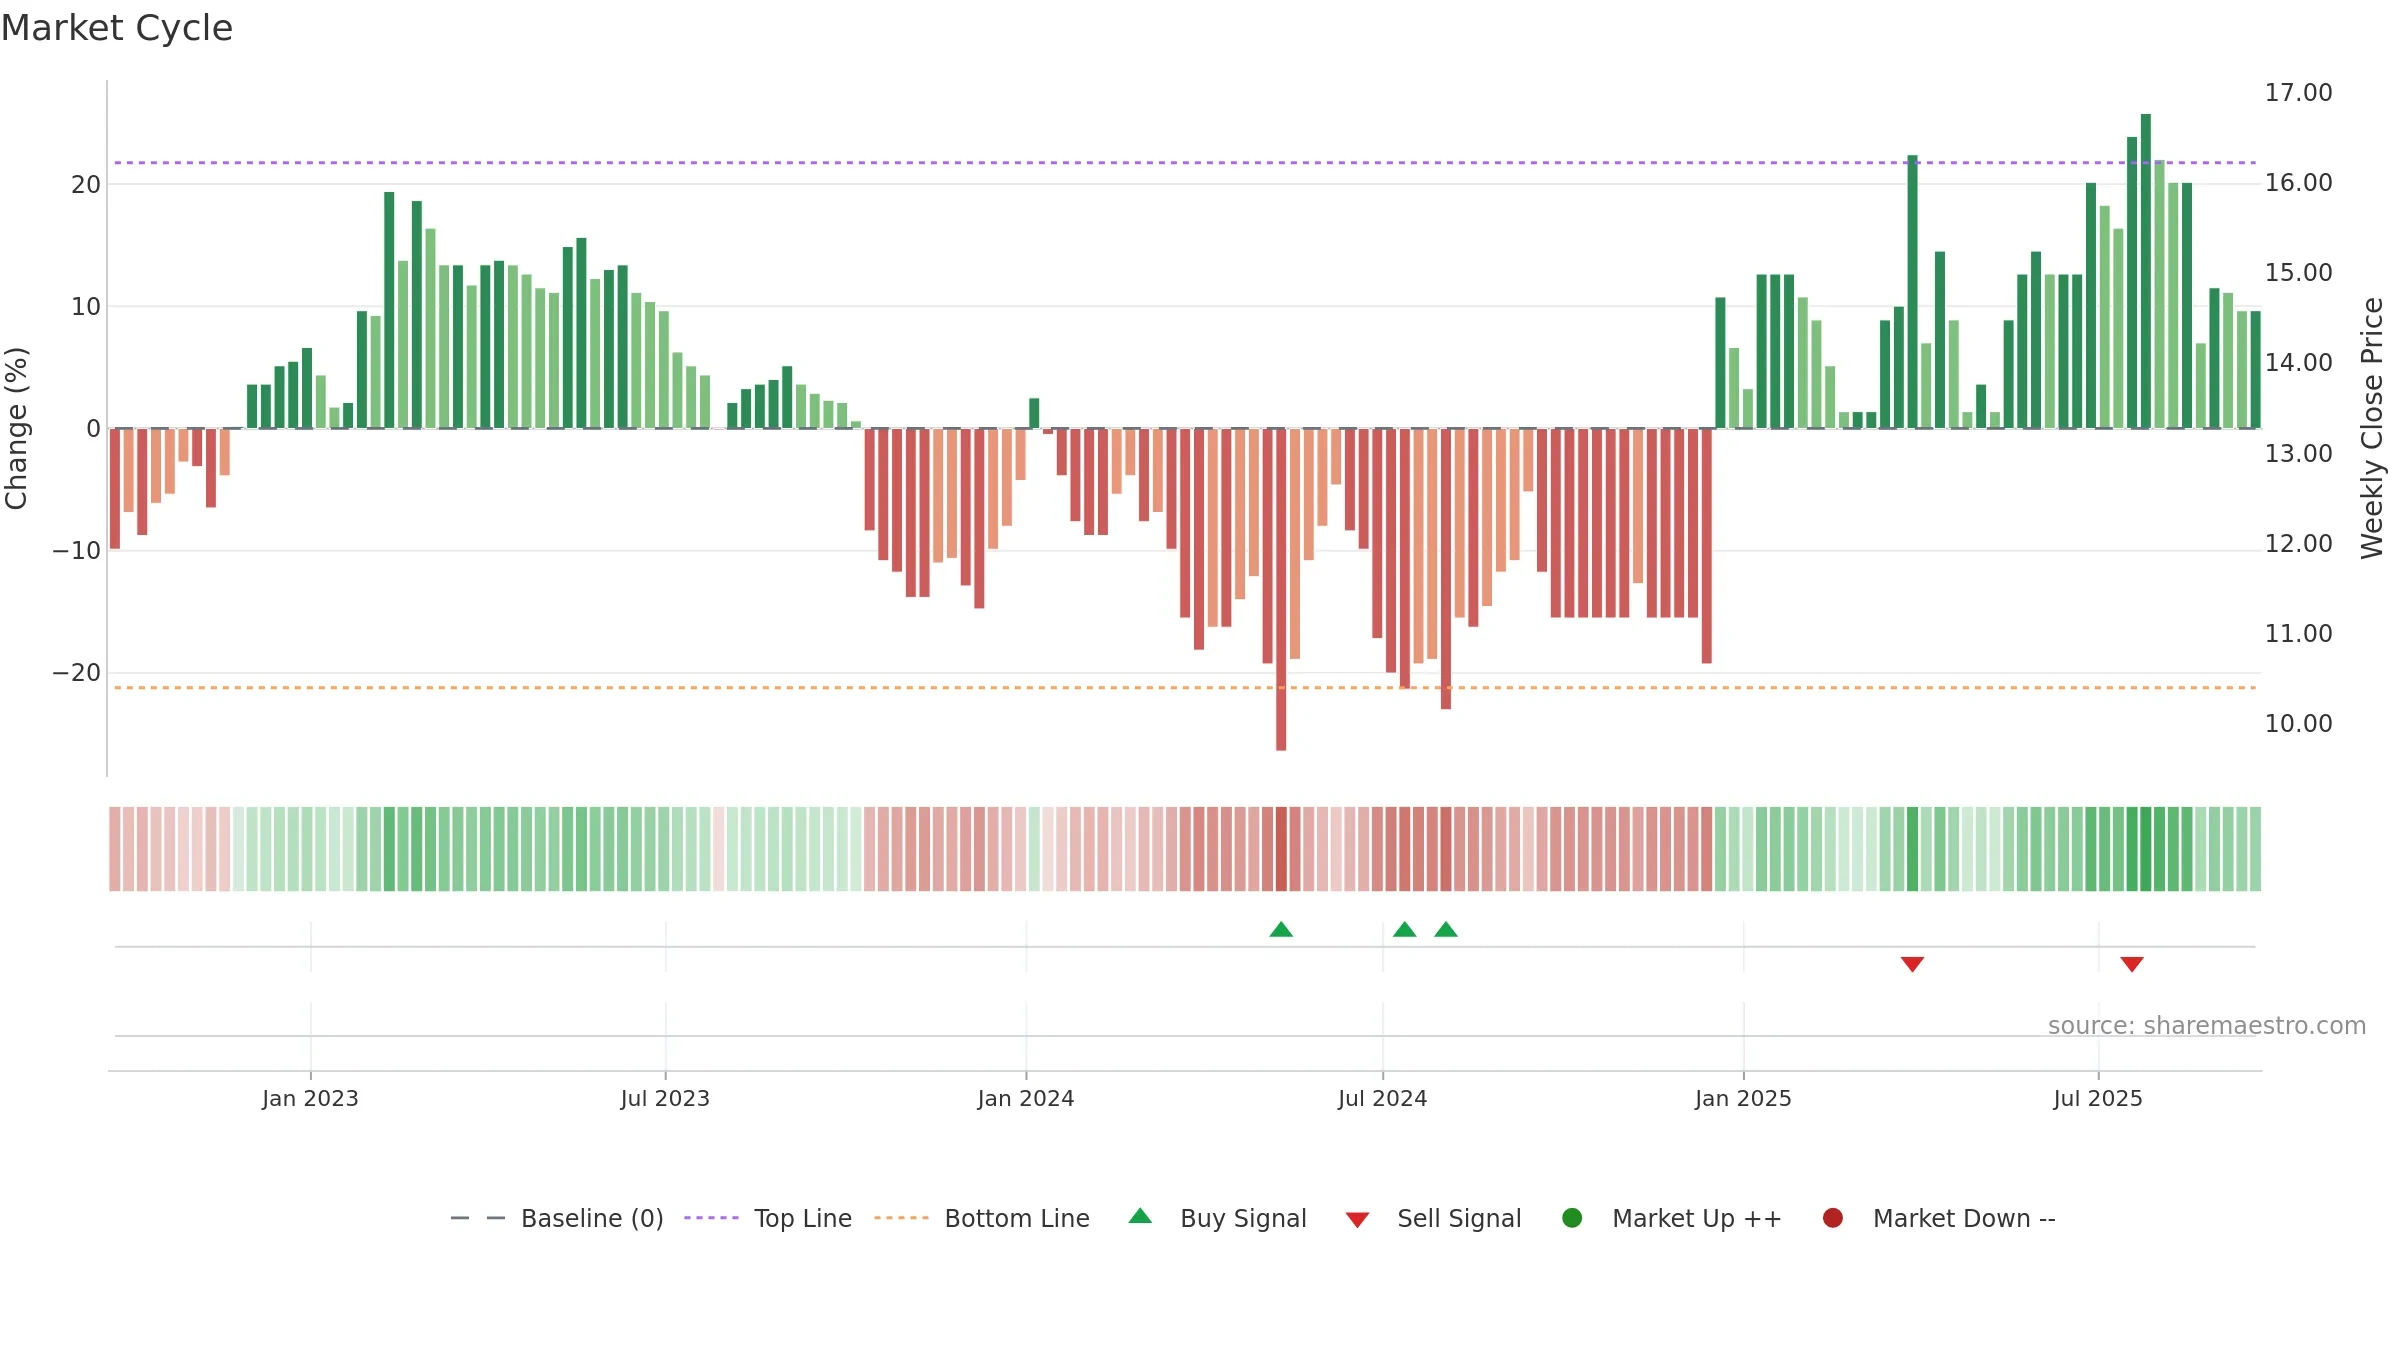Image resolution: width=2400 pixels, height=1350 pixels.
Task: Click the −20 change tick label
Action: [77, 672]
